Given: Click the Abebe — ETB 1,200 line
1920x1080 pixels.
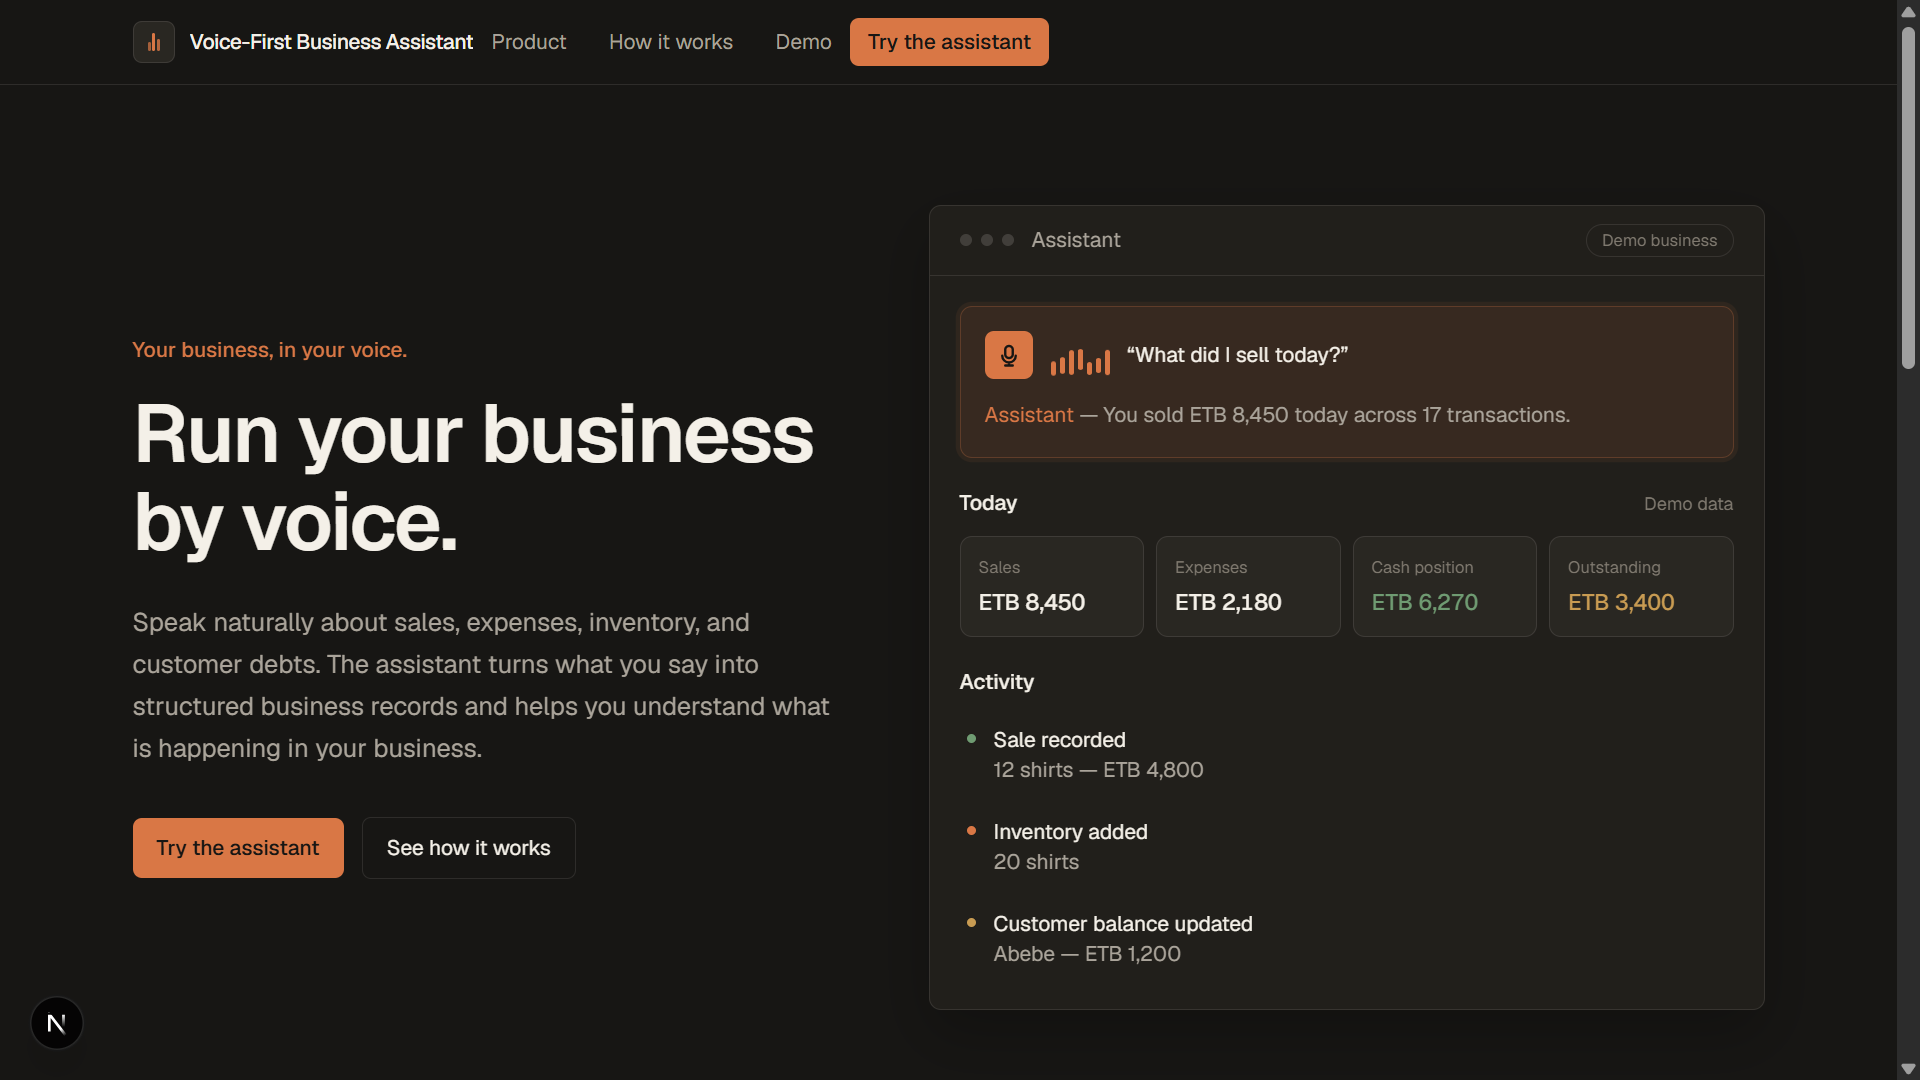Looking at the screenshot, I should point(1087,954).
